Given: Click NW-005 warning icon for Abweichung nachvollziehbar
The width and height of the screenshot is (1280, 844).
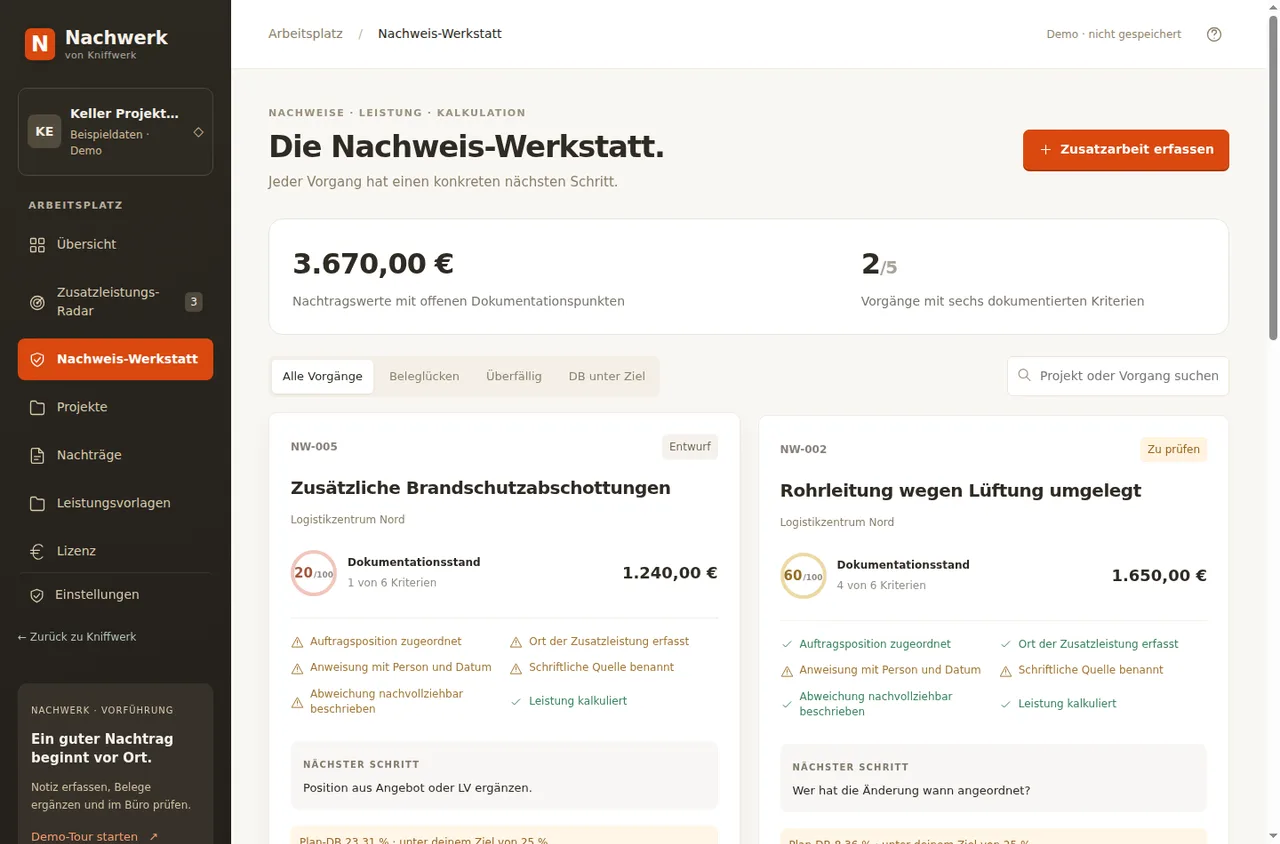Looking at the screenshot, I should [297, 702].
